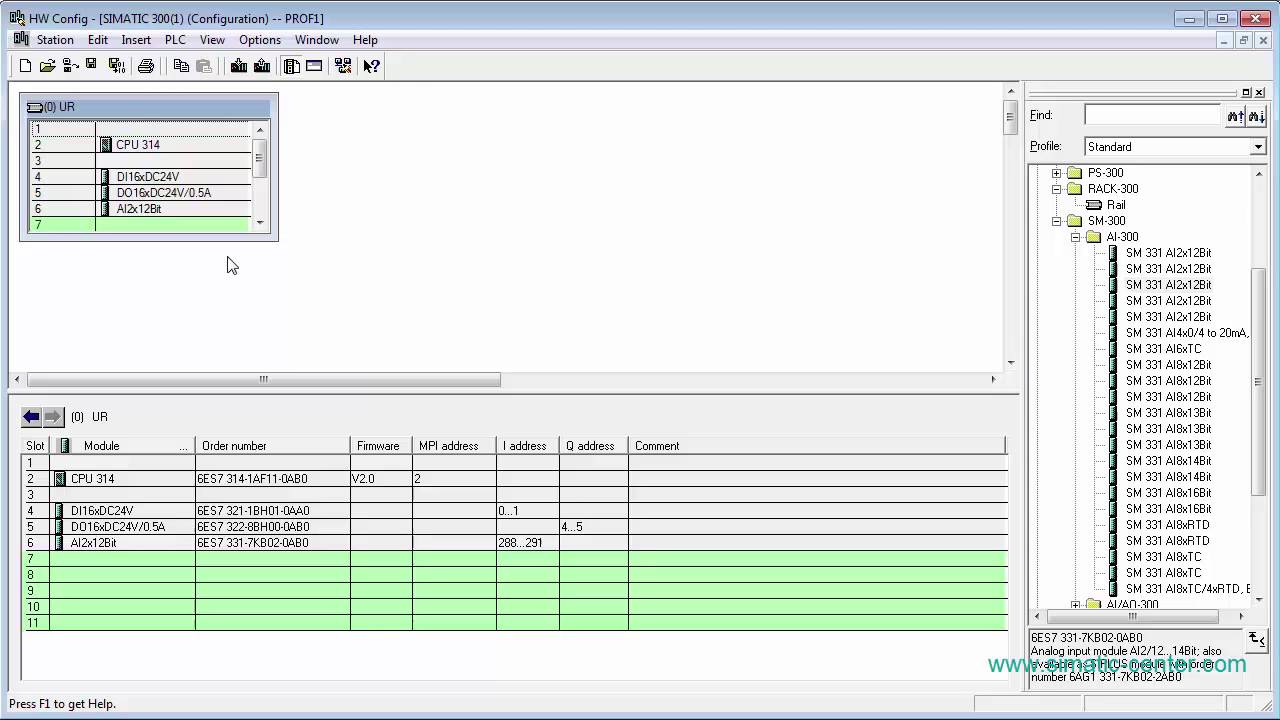This screenshot has height=720, width=1280.
Task: Open the Window menu
Action: tap(317, 40)
